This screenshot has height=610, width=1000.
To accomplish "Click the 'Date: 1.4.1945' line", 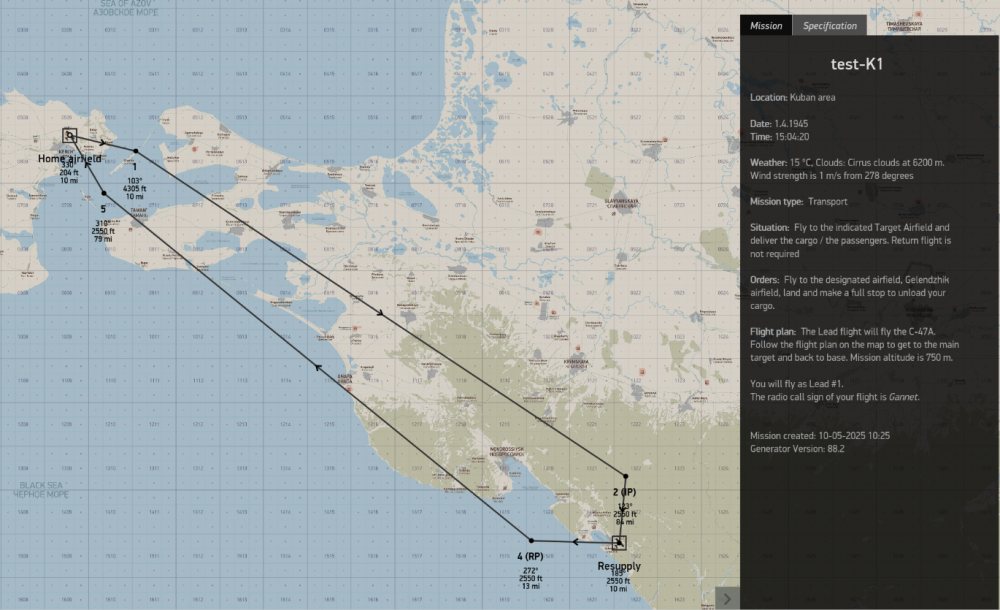I will click(779, 124).
